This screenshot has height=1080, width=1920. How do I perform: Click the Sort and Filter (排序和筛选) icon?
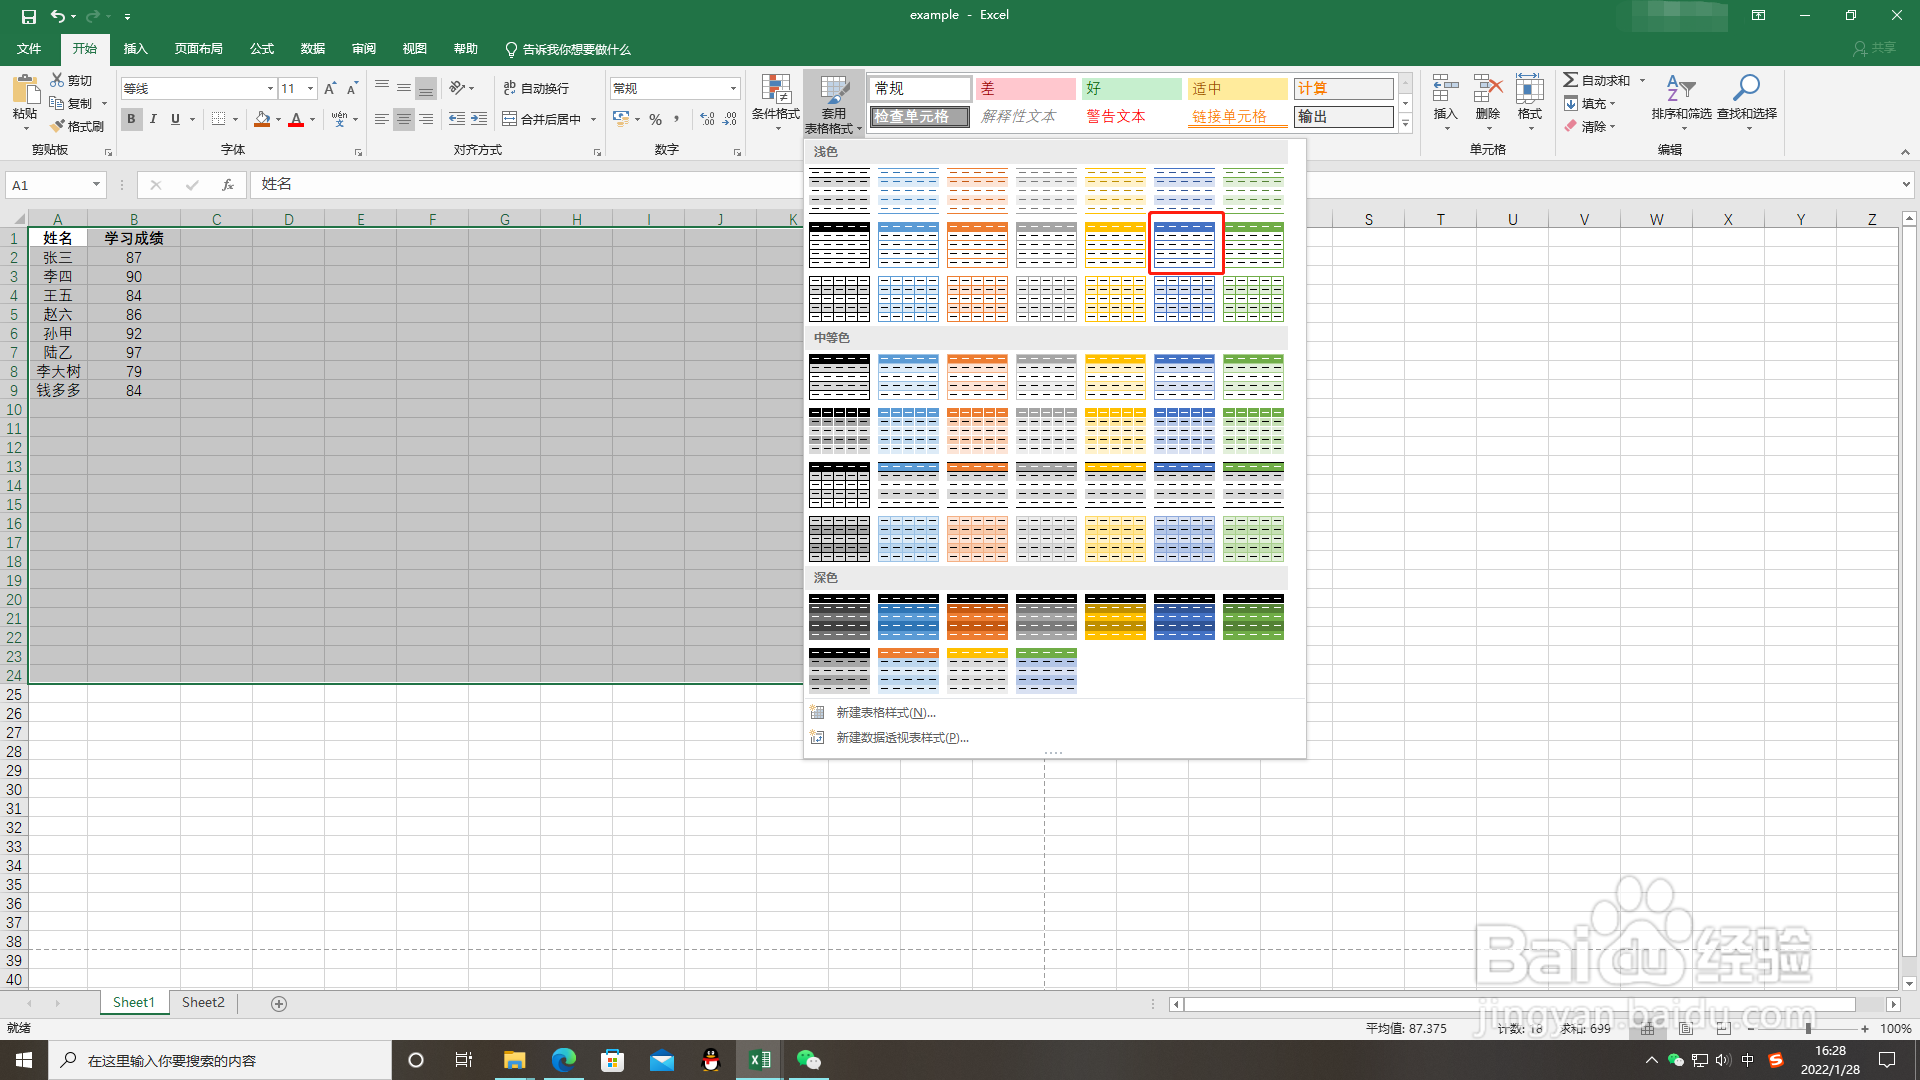coord(1680,90)
